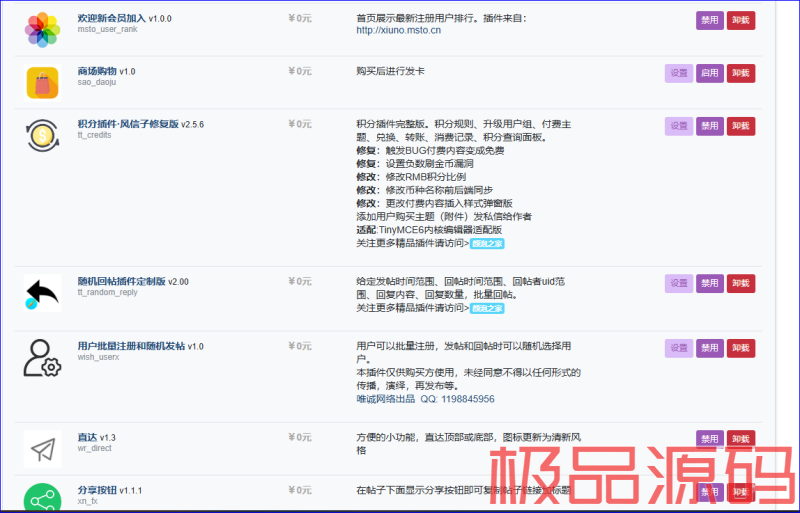Viewport: 800px width, 513px height.
Task: Click the sao_daoju plugin identifier
Action: click(96, 82)
